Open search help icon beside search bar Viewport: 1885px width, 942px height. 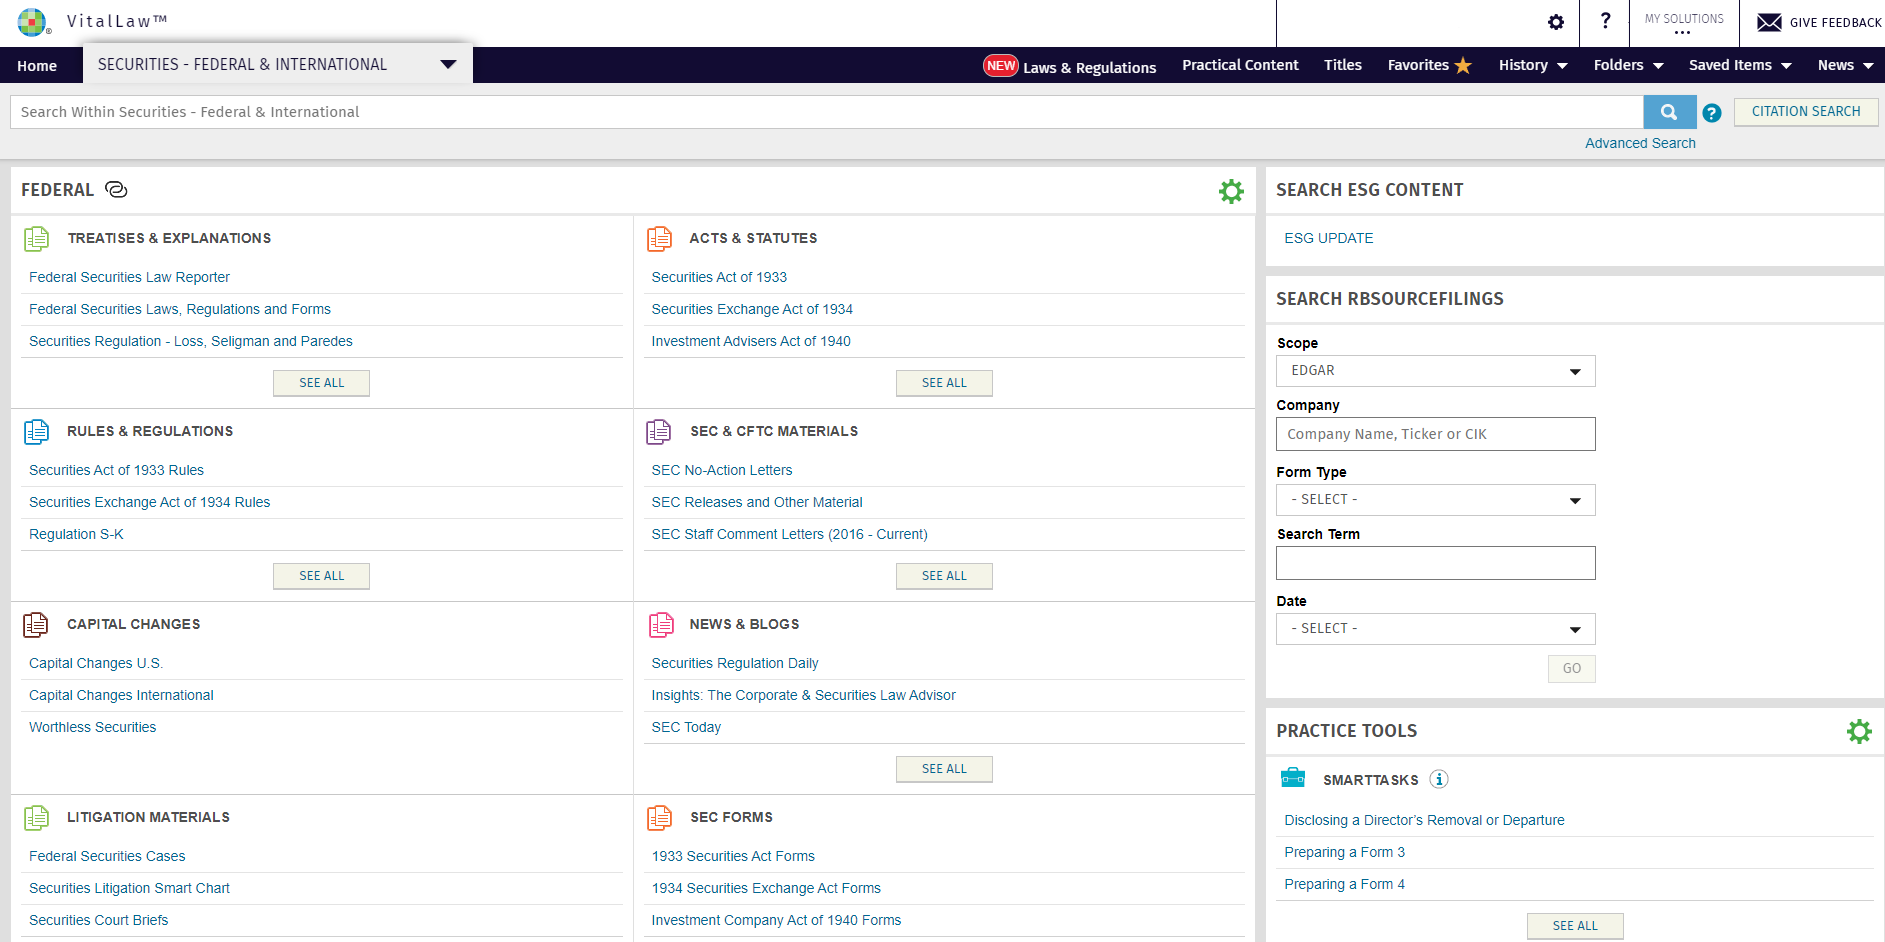pyautogui.click(x=1711, y=113)
